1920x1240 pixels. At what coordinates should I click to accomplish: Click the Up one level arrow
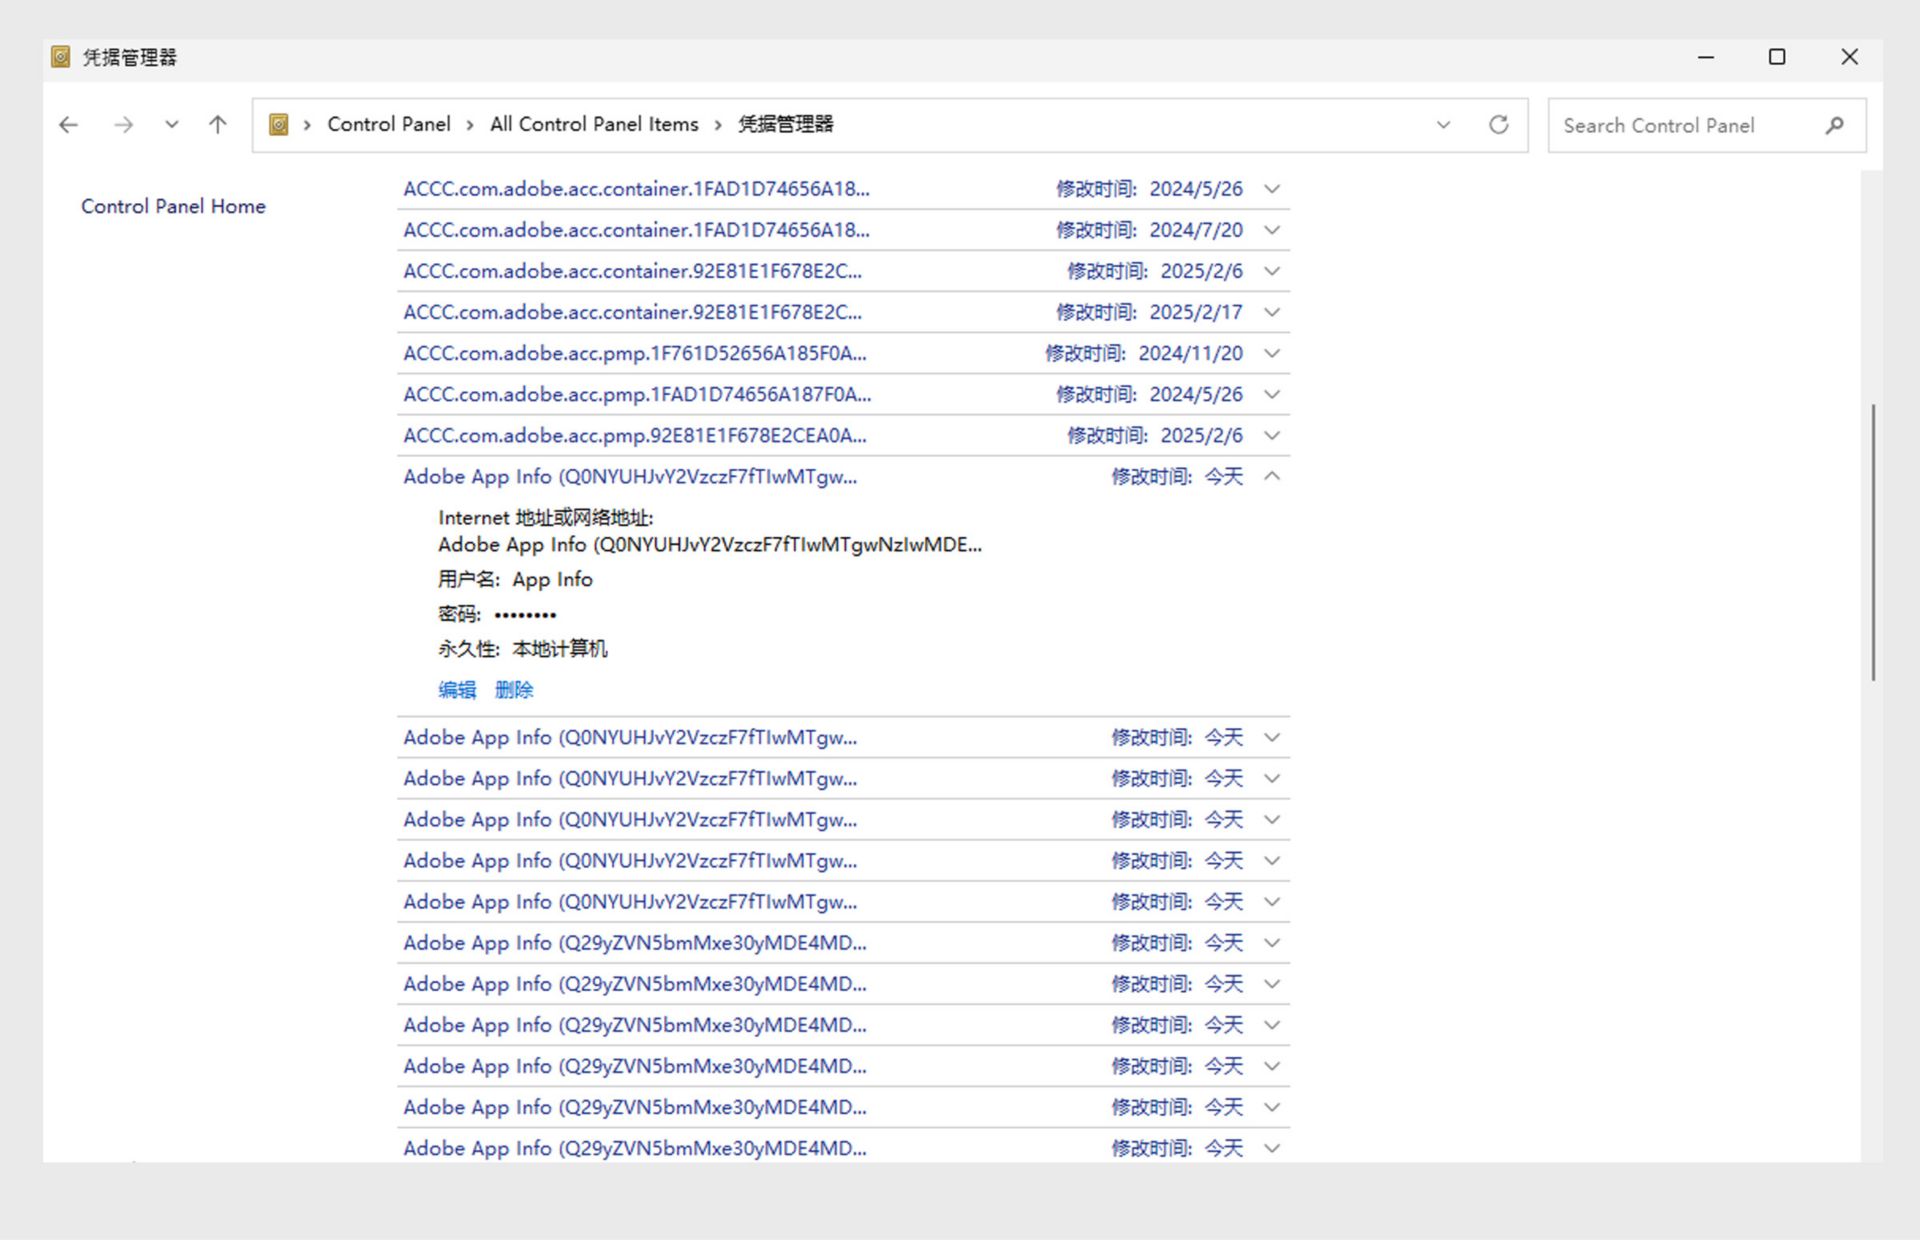point(217,125)
